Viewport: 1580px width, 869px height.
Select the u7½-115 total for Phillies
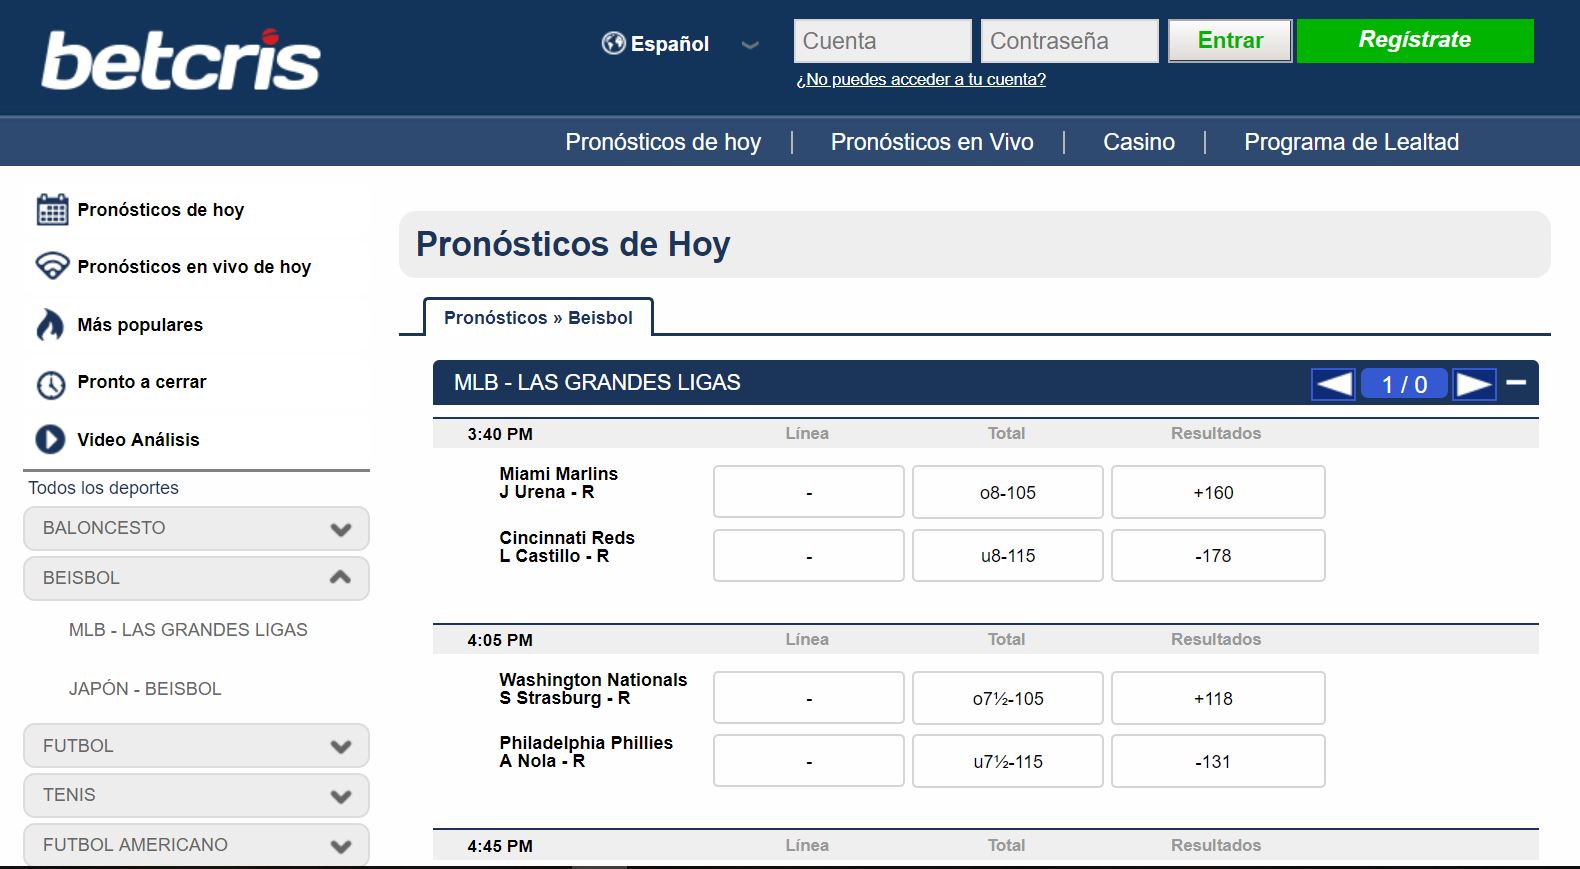1007,761
